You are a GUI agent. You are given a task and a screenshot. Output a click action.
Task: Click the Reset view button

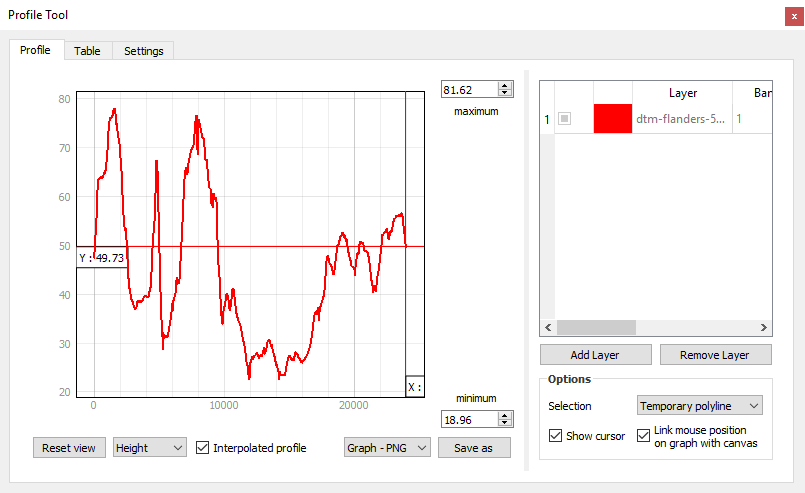click(69, 448)
